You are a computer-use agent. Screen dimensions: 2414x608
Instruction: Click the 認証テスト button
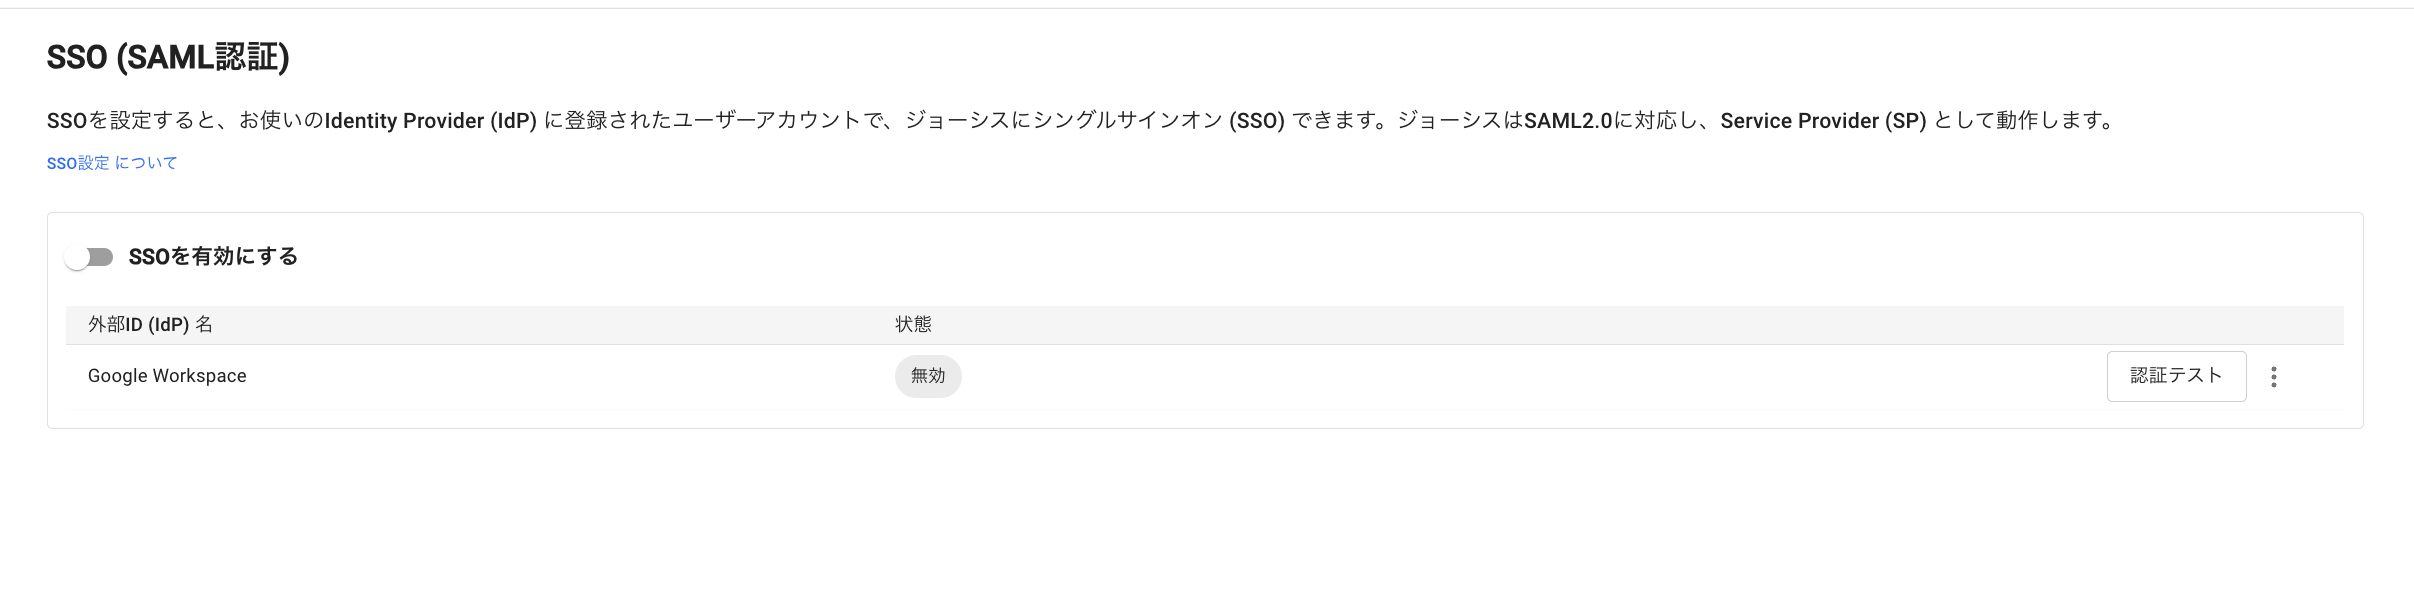2176,376
